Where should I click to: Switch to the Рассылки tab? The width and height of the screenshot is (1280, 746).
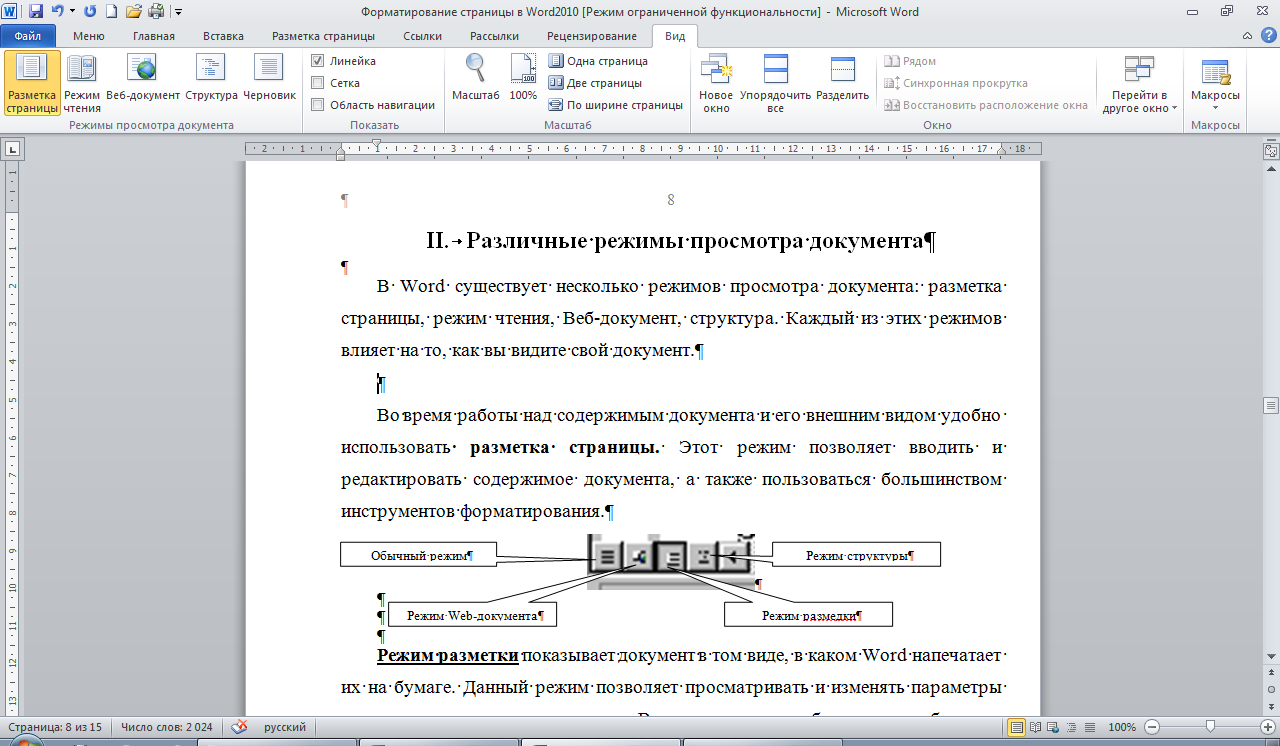494,36
